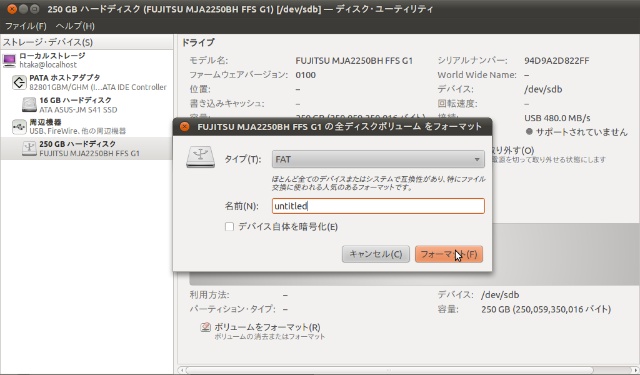Screen dimensions: 640x375
Task: Open the ファイル(F) menu
Action: click(x=25, y=26)
